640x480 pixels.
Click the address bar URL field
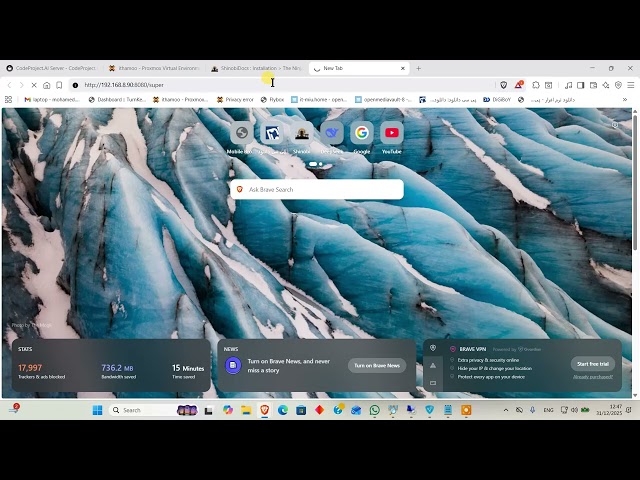point(282,85)
